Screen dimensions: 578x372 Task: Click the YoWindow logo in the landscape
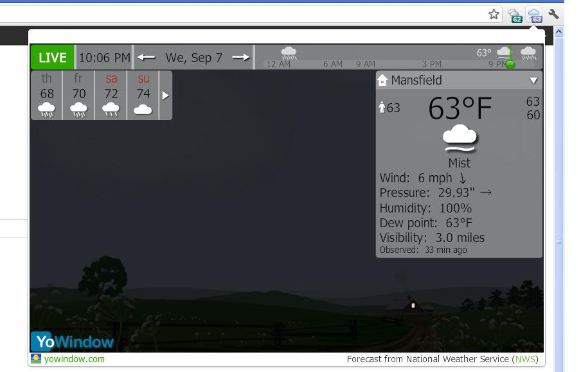coord(73,342)
